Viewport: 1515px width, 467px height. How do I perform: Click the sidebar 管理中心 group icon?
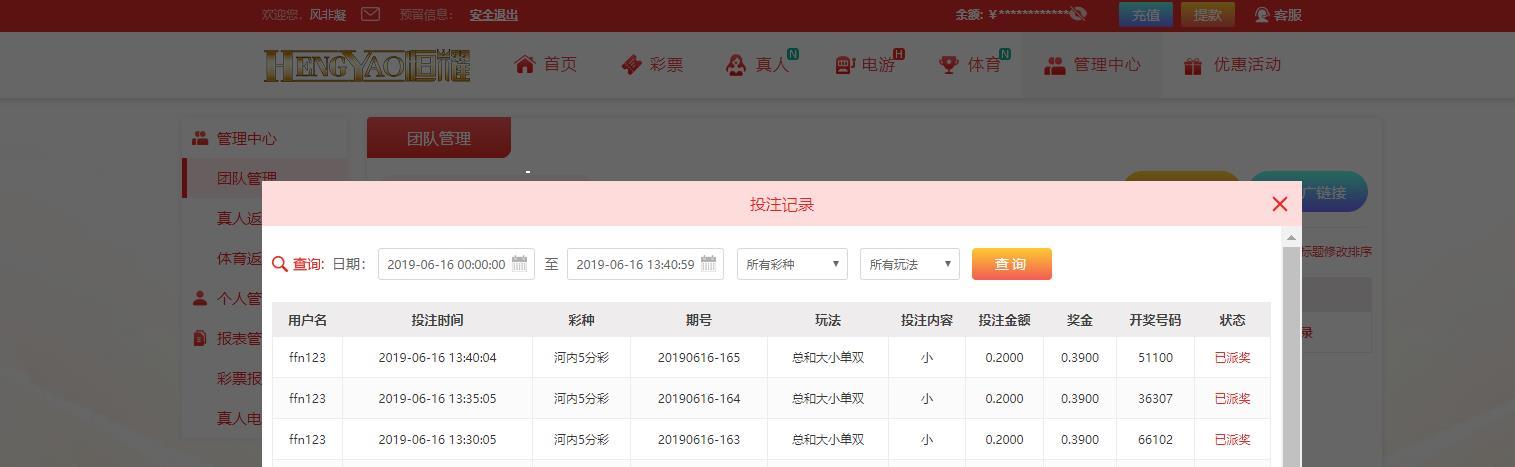(200, 138)
